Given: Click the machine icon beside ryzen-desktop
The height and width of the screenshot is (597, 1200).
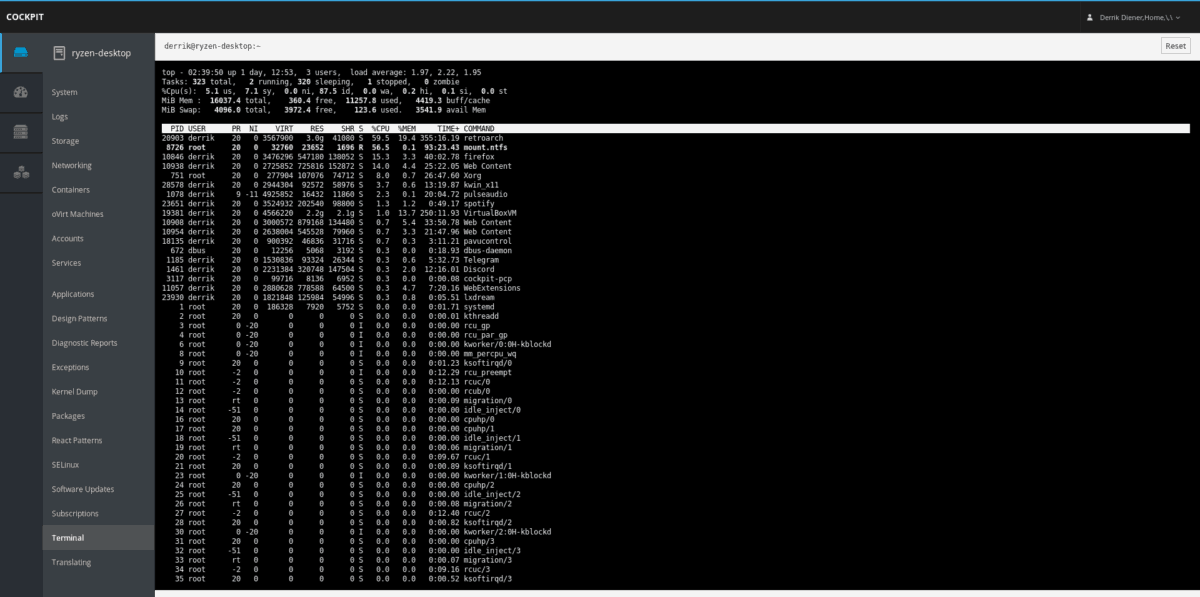Looking at the screenshot, I should 57,52.
